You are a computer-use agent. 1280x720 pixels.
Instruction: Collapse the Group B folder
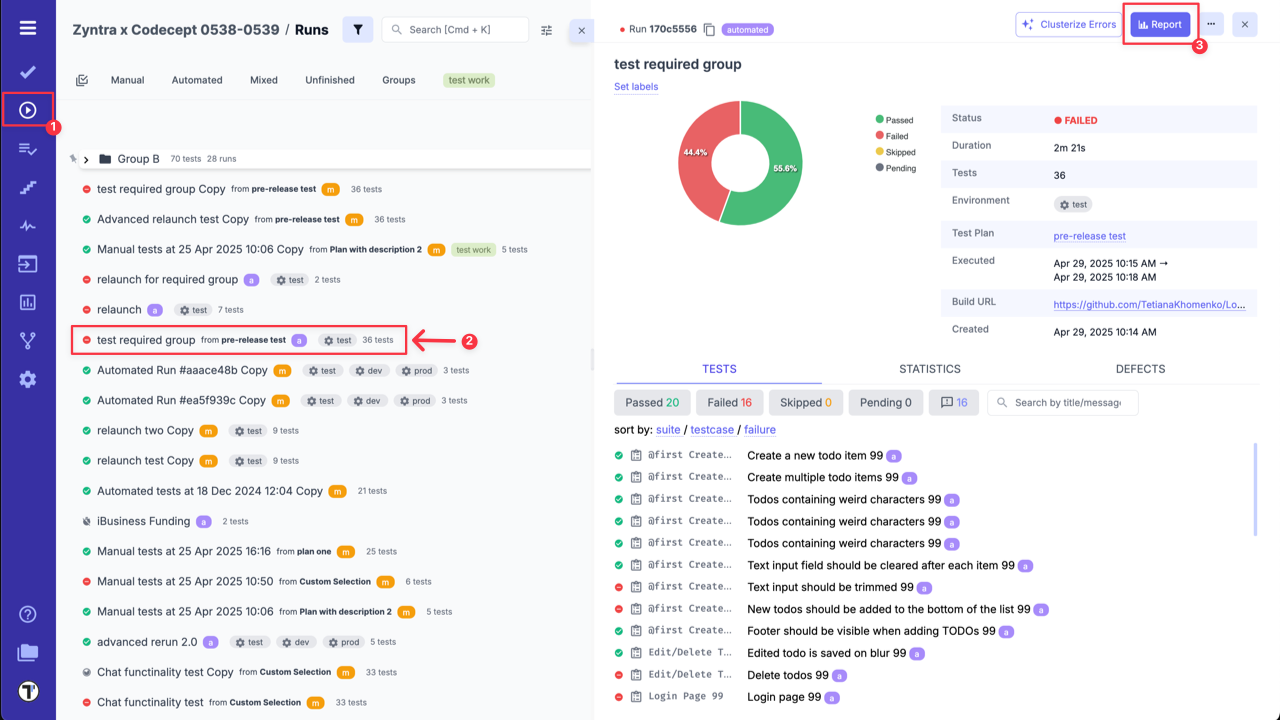(87, 158)
